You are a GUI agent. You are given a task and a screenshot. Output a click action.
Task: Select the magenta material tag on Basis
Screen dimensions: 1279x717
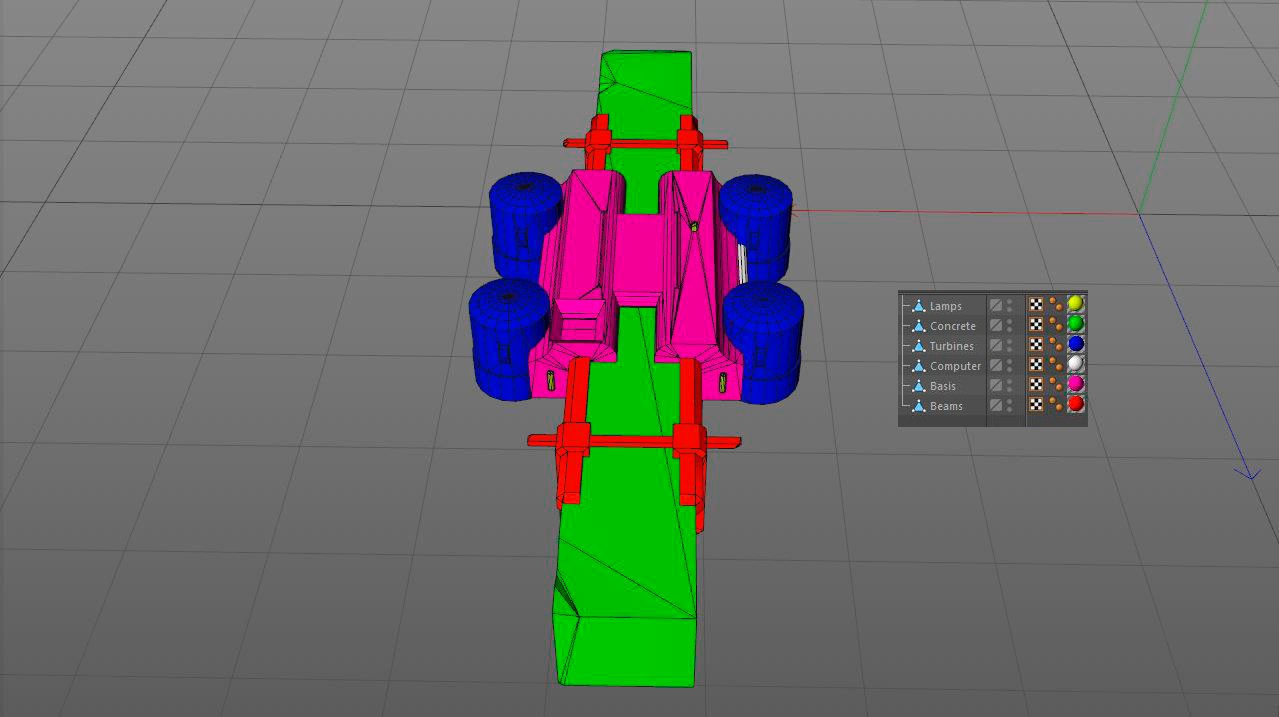1076,384
